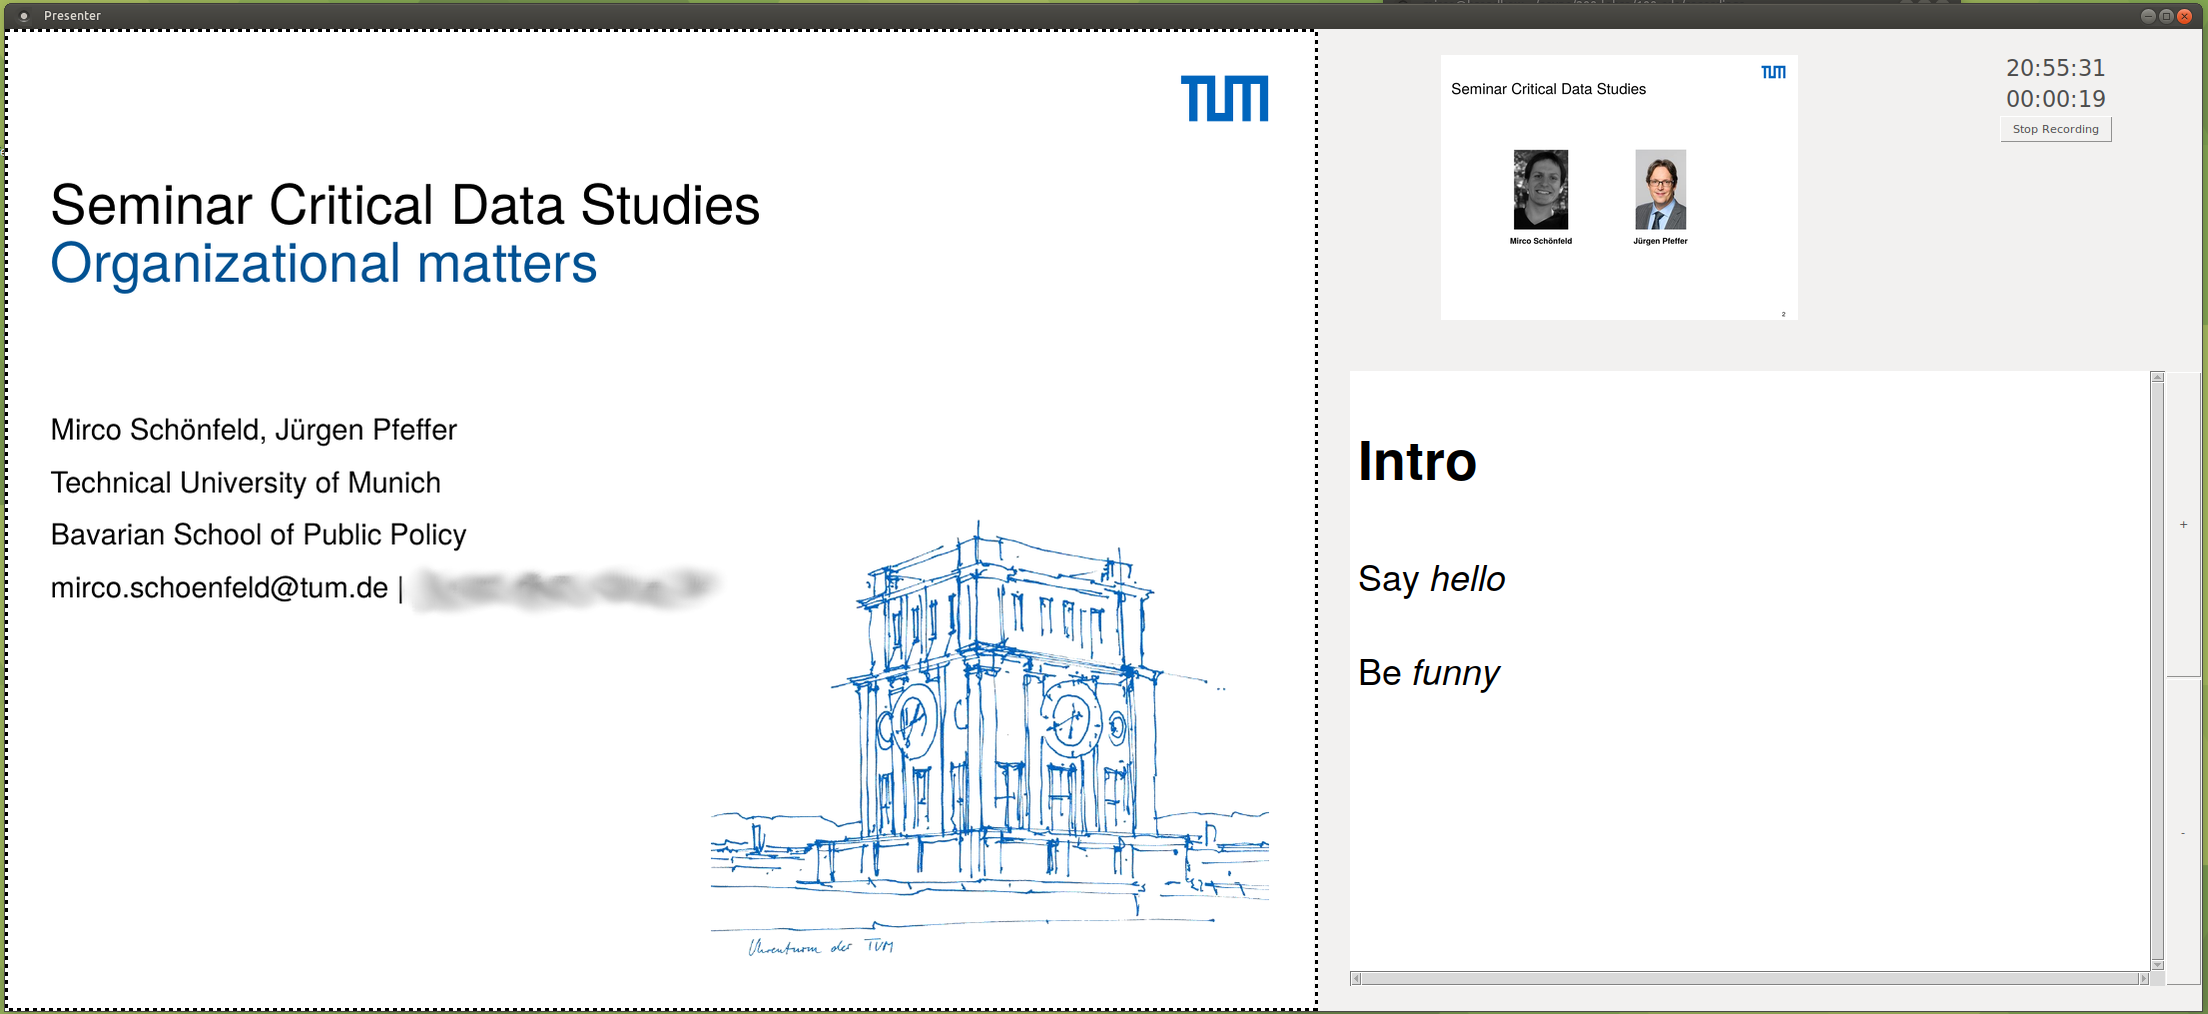This screenshot has width=2208, height=1014.
Task: Click Jürgen Pfeffer's photo in the preview
Action: 1660,190
